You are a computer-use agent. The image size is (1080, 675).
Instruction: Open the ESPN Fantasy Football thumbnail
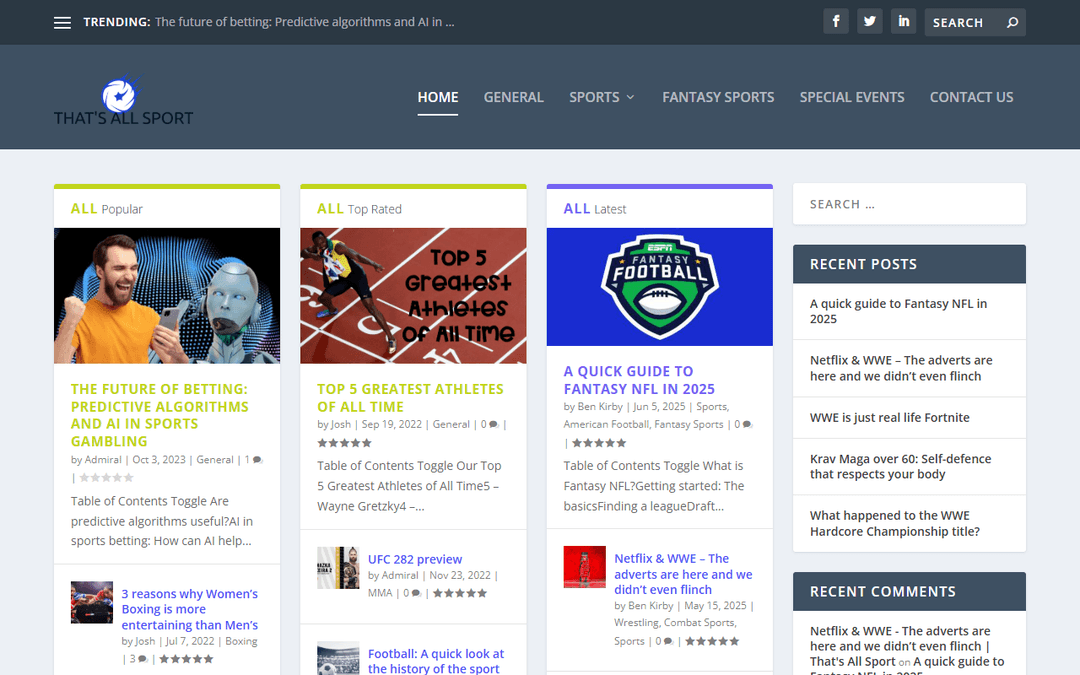click(660, 287)
